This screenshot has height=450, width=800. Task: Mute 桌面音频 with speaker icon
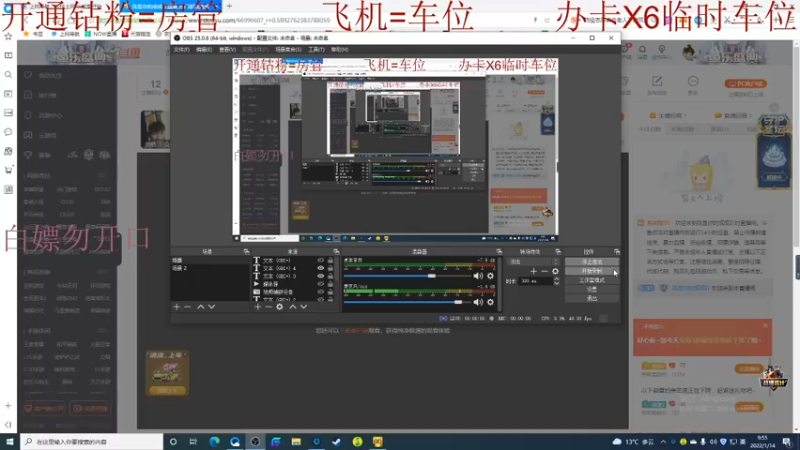tap(478, 276)
